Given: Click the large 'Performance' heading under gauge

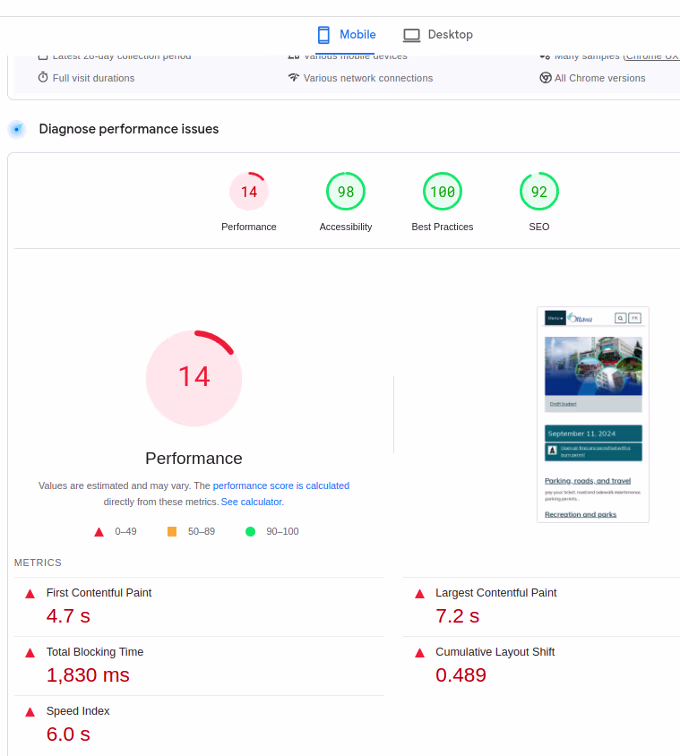Looking at the screenshot, I should click(194, 459).
